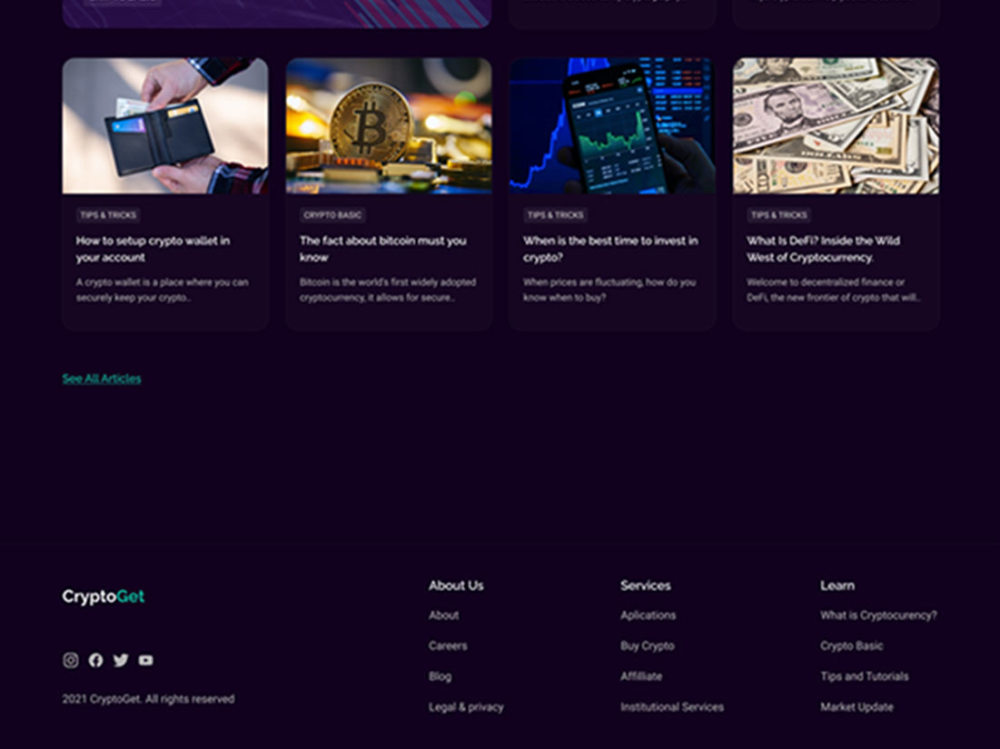Open Institutional Services footer link
Screen dimensions: 1000x749
(672, 707)
